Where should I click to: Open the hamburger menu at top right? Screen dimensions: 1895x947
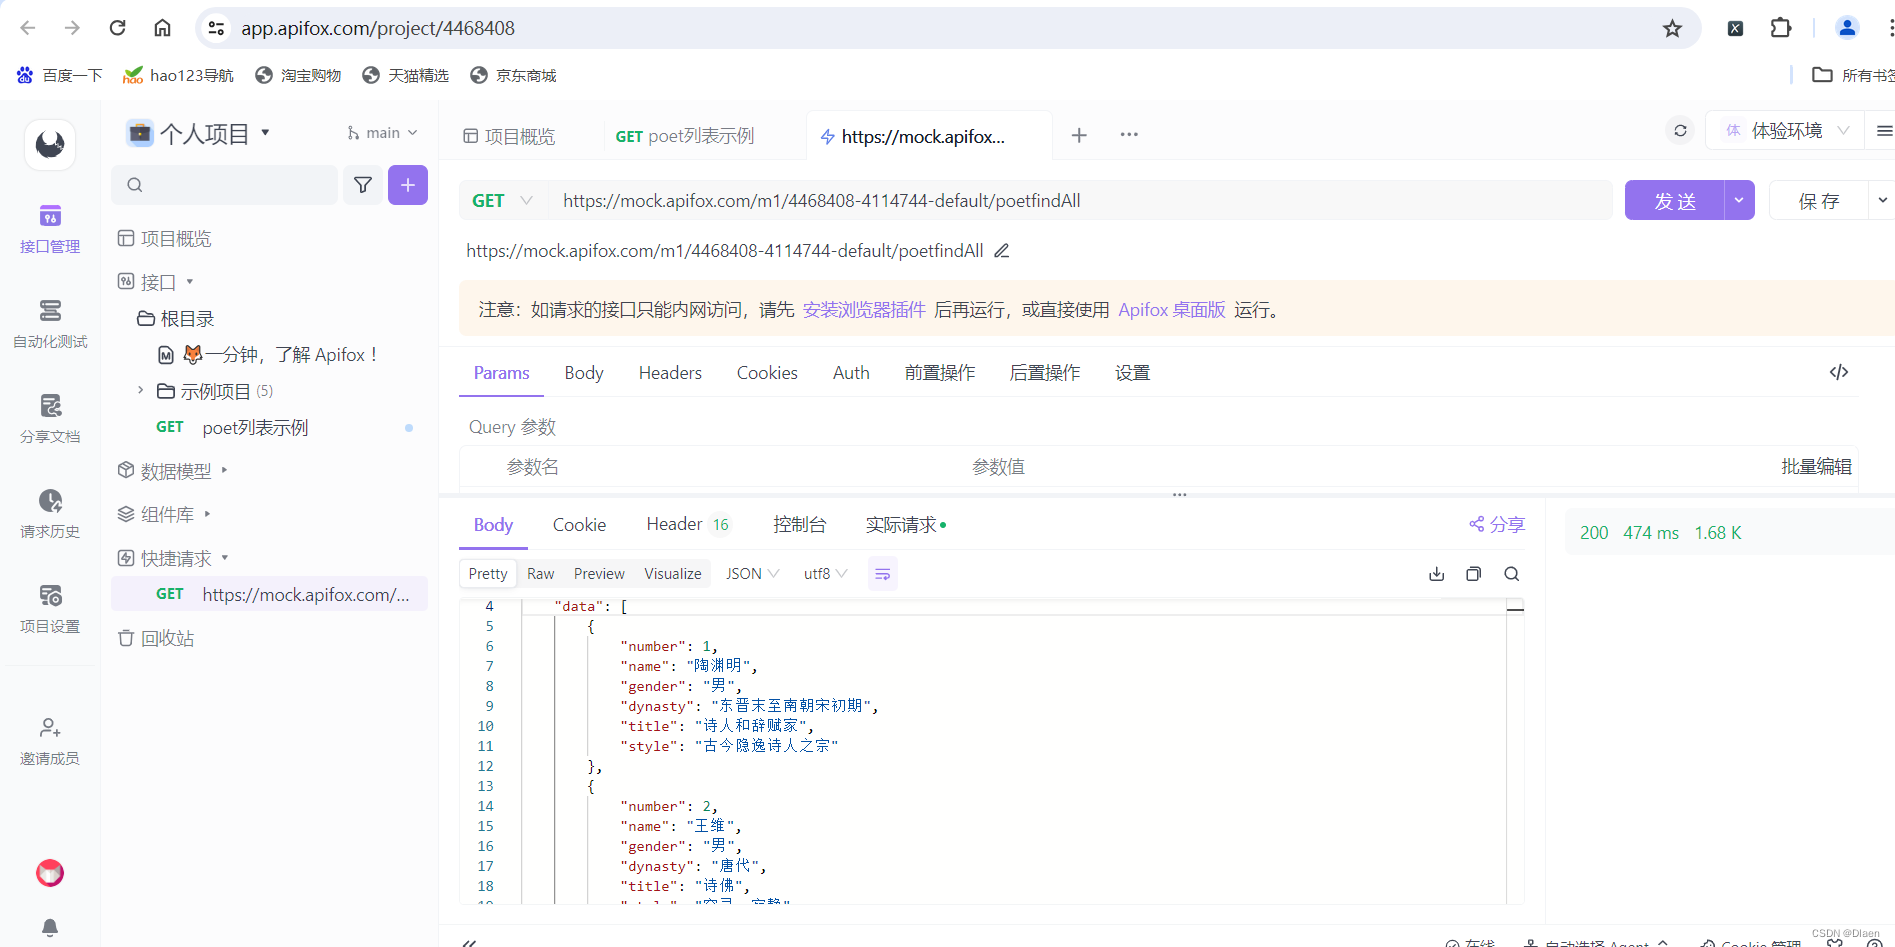[x=1884, y=131]
